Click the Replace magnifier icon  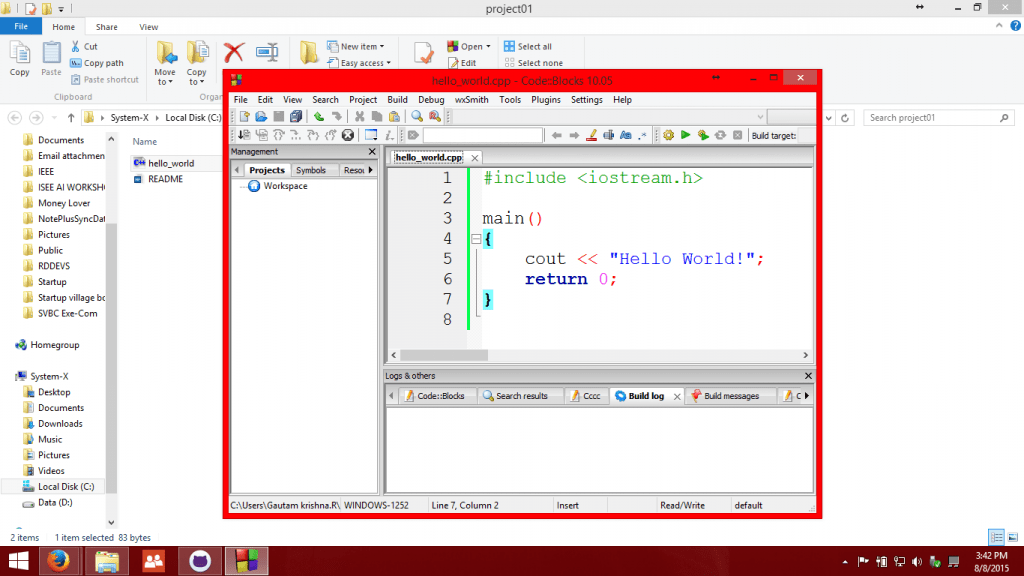(x=435, y=117)
